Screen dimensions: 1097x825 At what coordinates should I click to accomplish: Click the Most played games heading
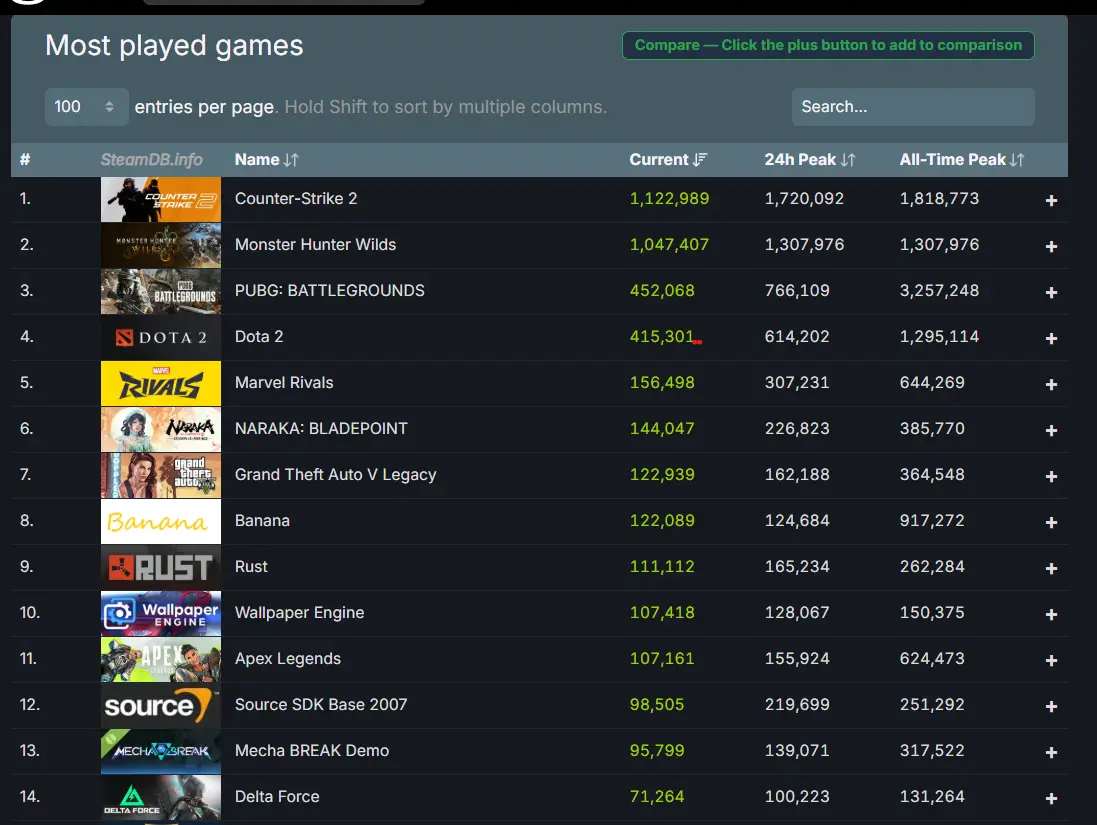pos(174,46)
